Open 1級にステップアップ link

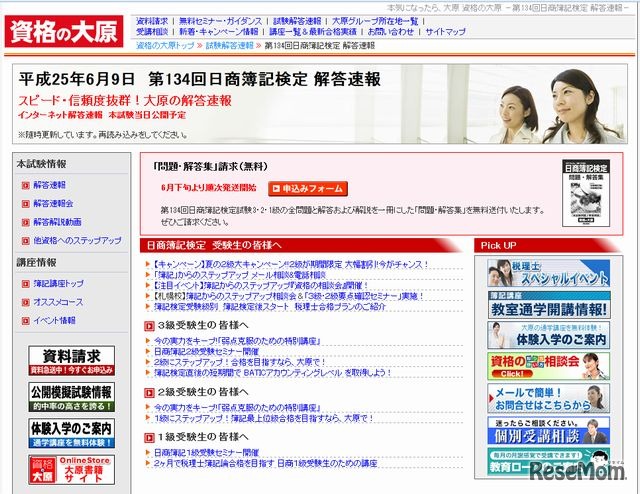click(263, 418)
